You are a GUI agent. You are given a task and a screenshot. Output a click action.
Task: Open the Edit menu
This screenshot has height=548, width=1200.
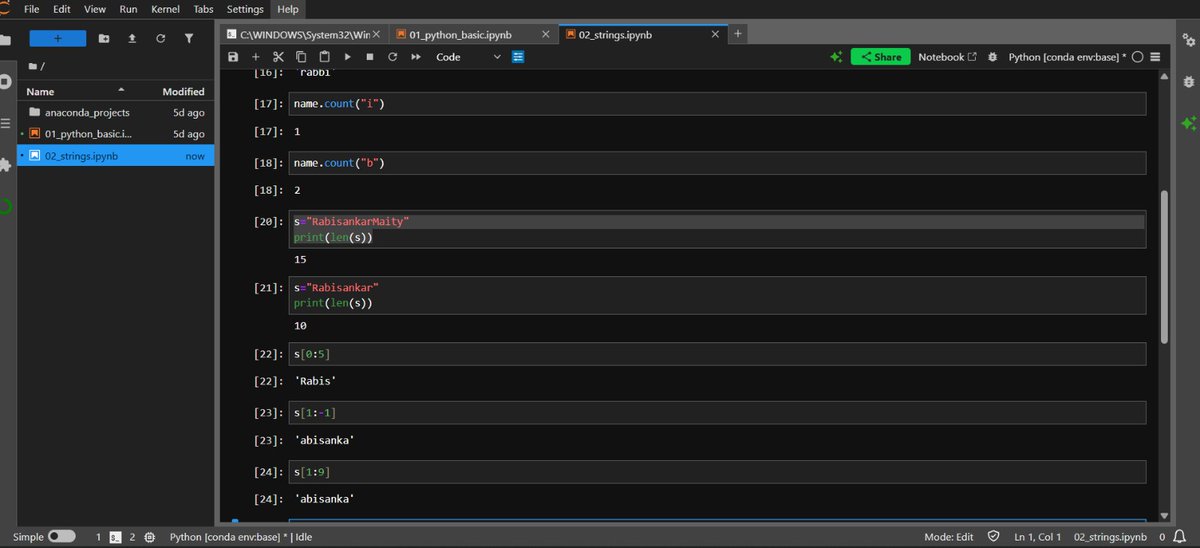(62, 9)
